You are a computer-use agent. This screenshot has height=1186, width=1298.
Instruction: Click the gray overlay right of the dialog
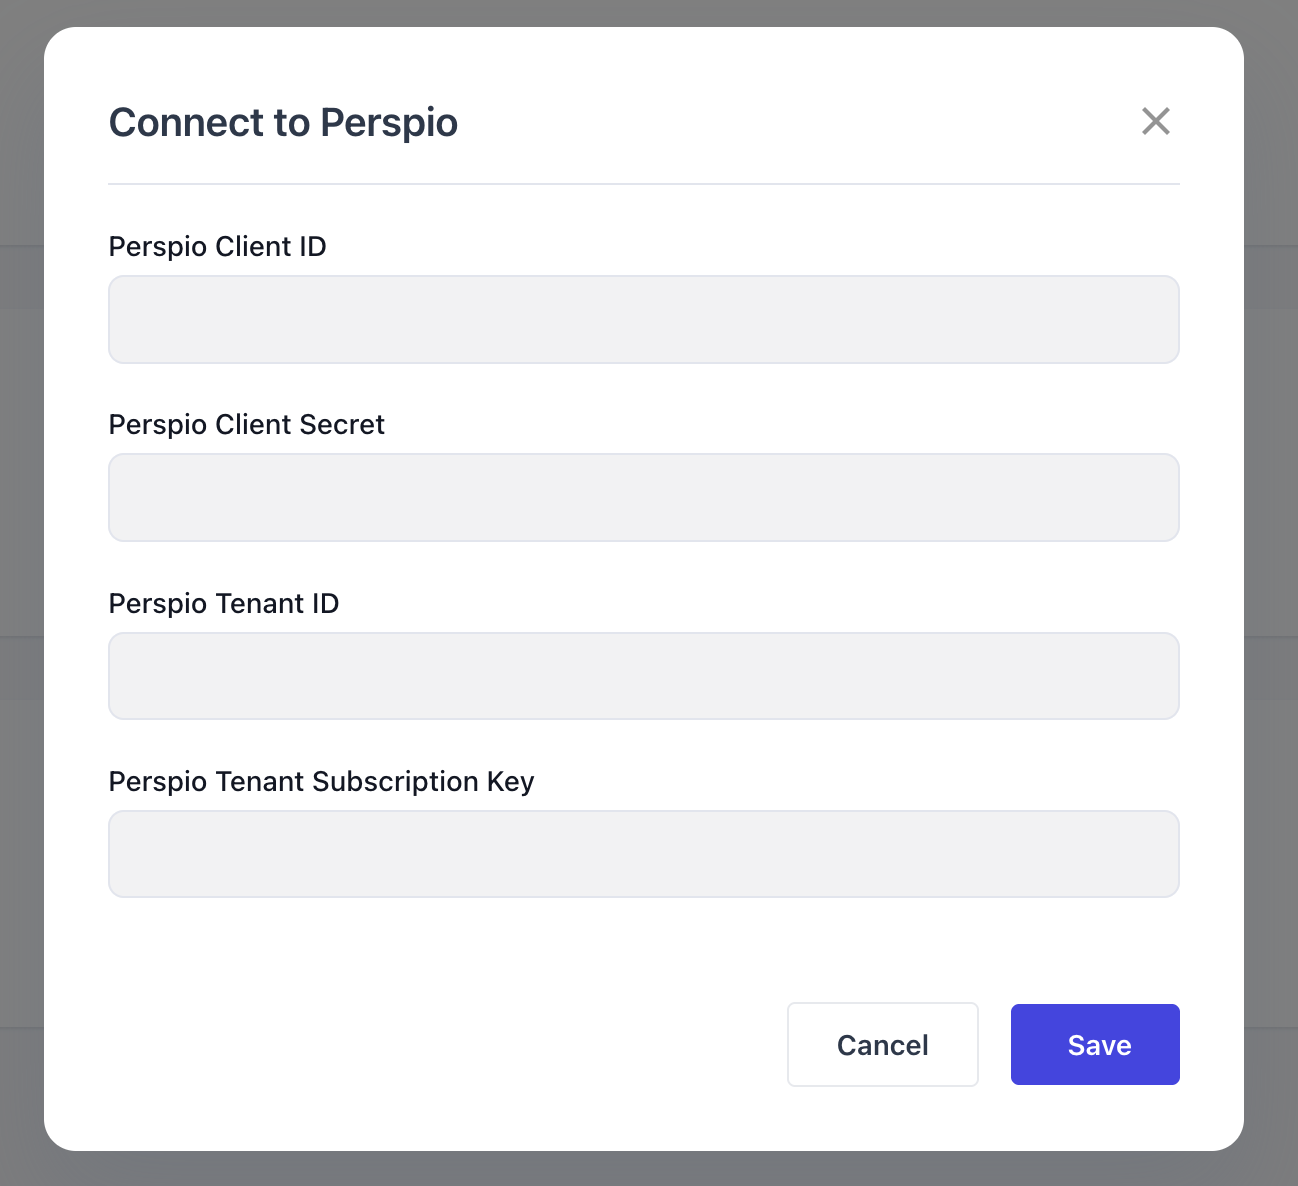click(1271, 592)
